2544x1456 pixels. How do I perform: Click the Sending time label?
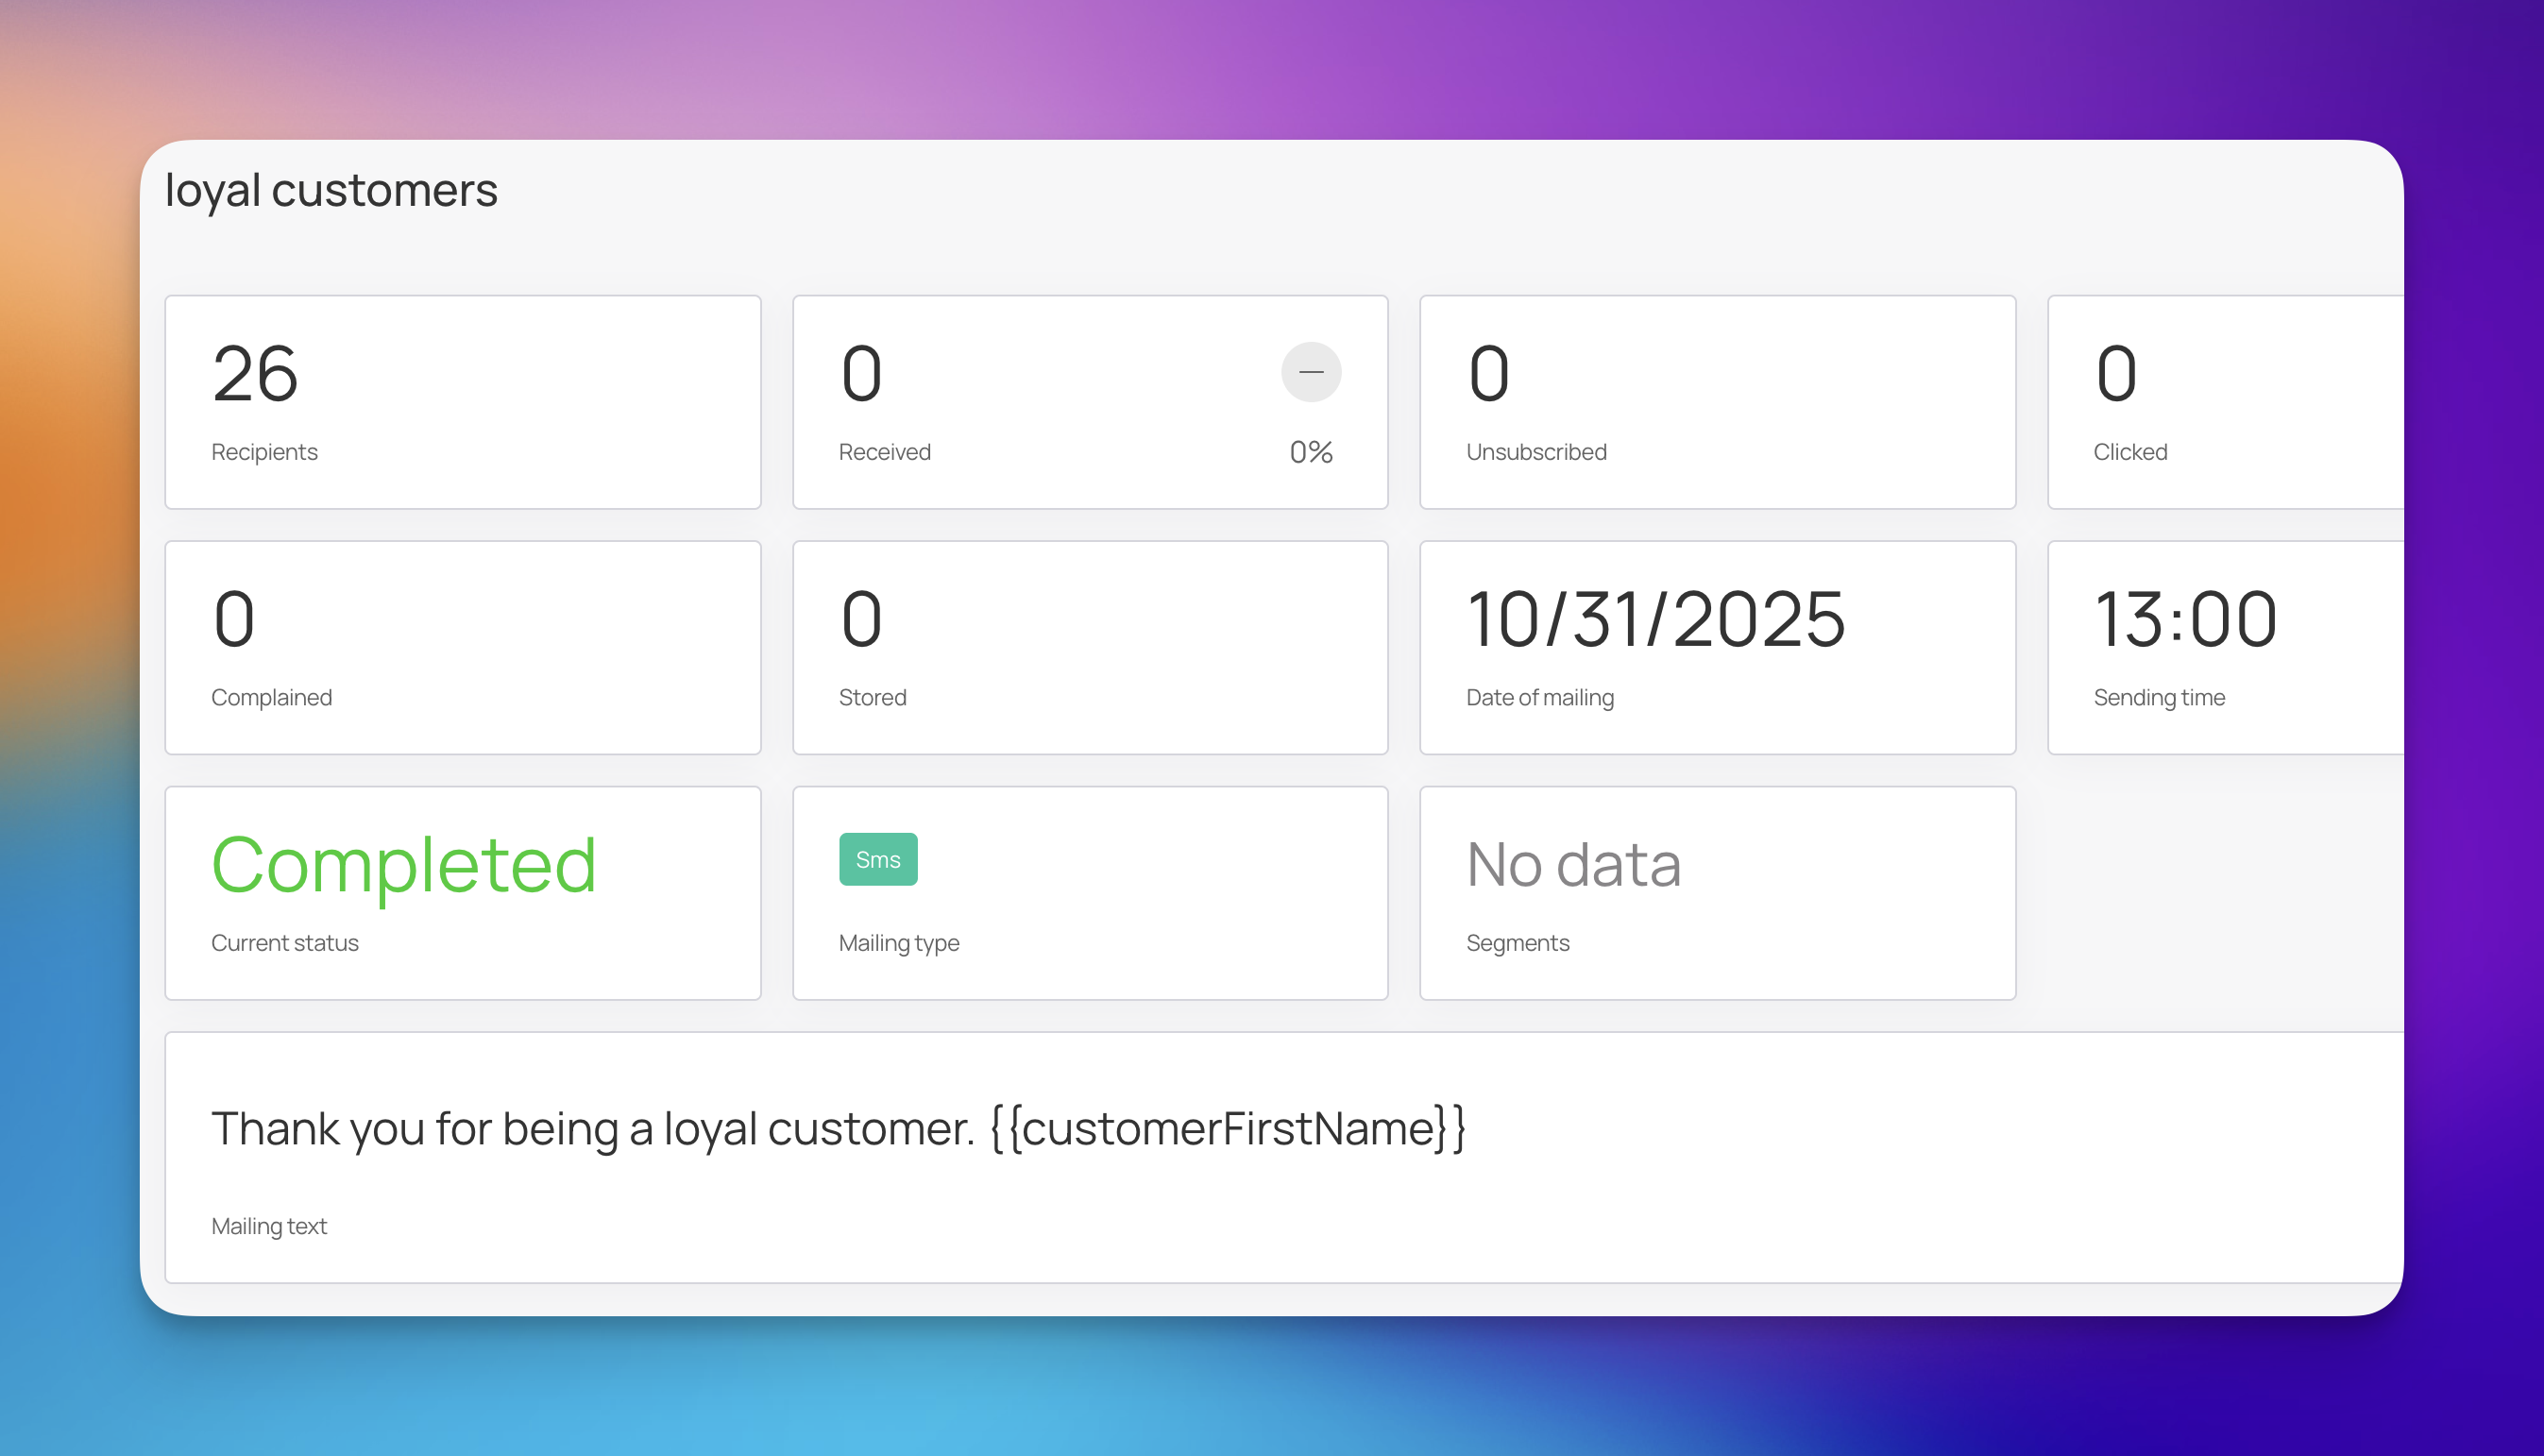[x=2158, y=697]
